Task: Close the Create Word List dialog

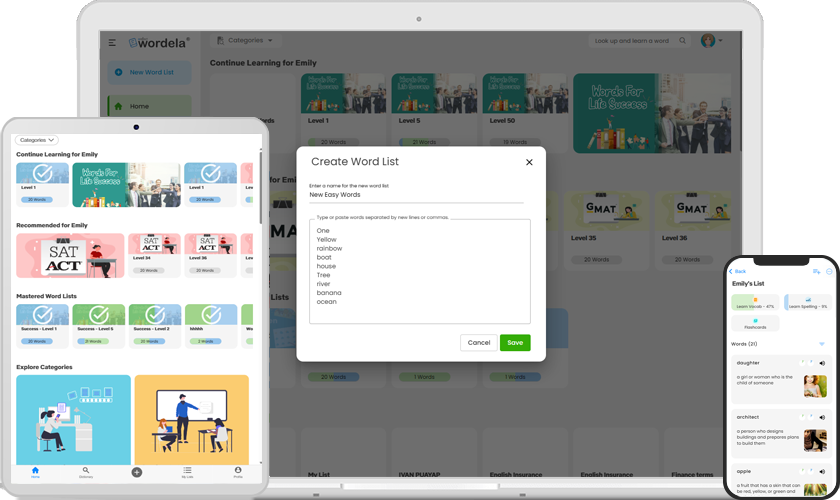Action: [x=529, y=162]
